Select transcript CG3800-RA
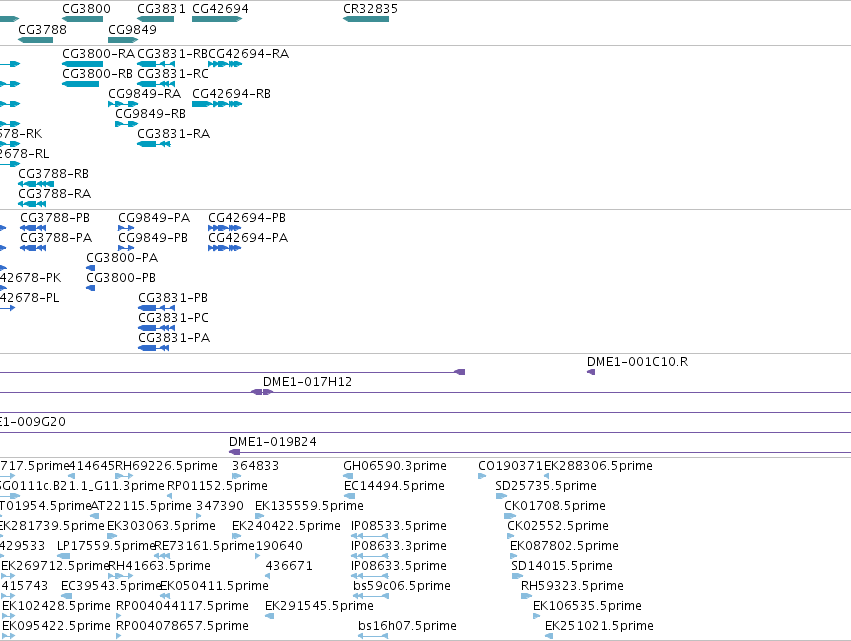The image size is (851, 641). tap(82, 64)
